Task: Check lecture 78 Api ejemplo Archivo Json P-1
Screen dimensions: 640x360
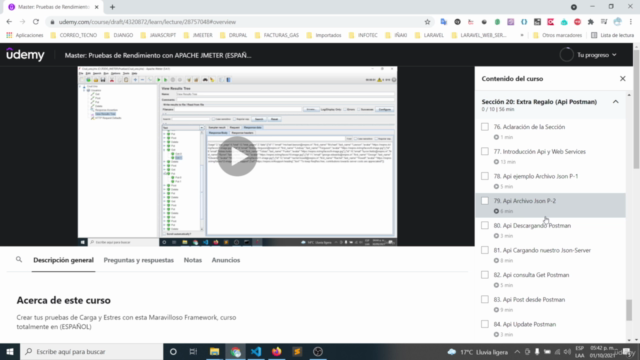Action: pyautogui.click(x=484, y=176)
